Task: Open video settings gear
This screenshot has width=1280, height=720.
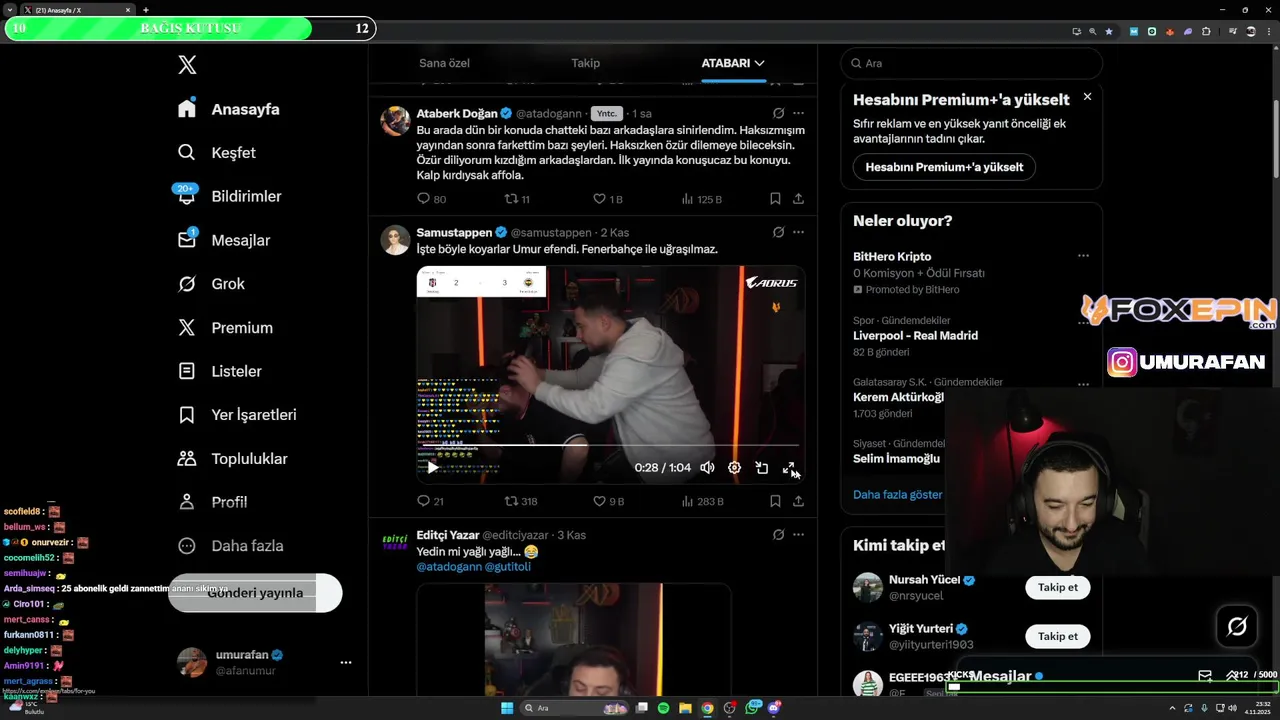Action: pos(734,467)
